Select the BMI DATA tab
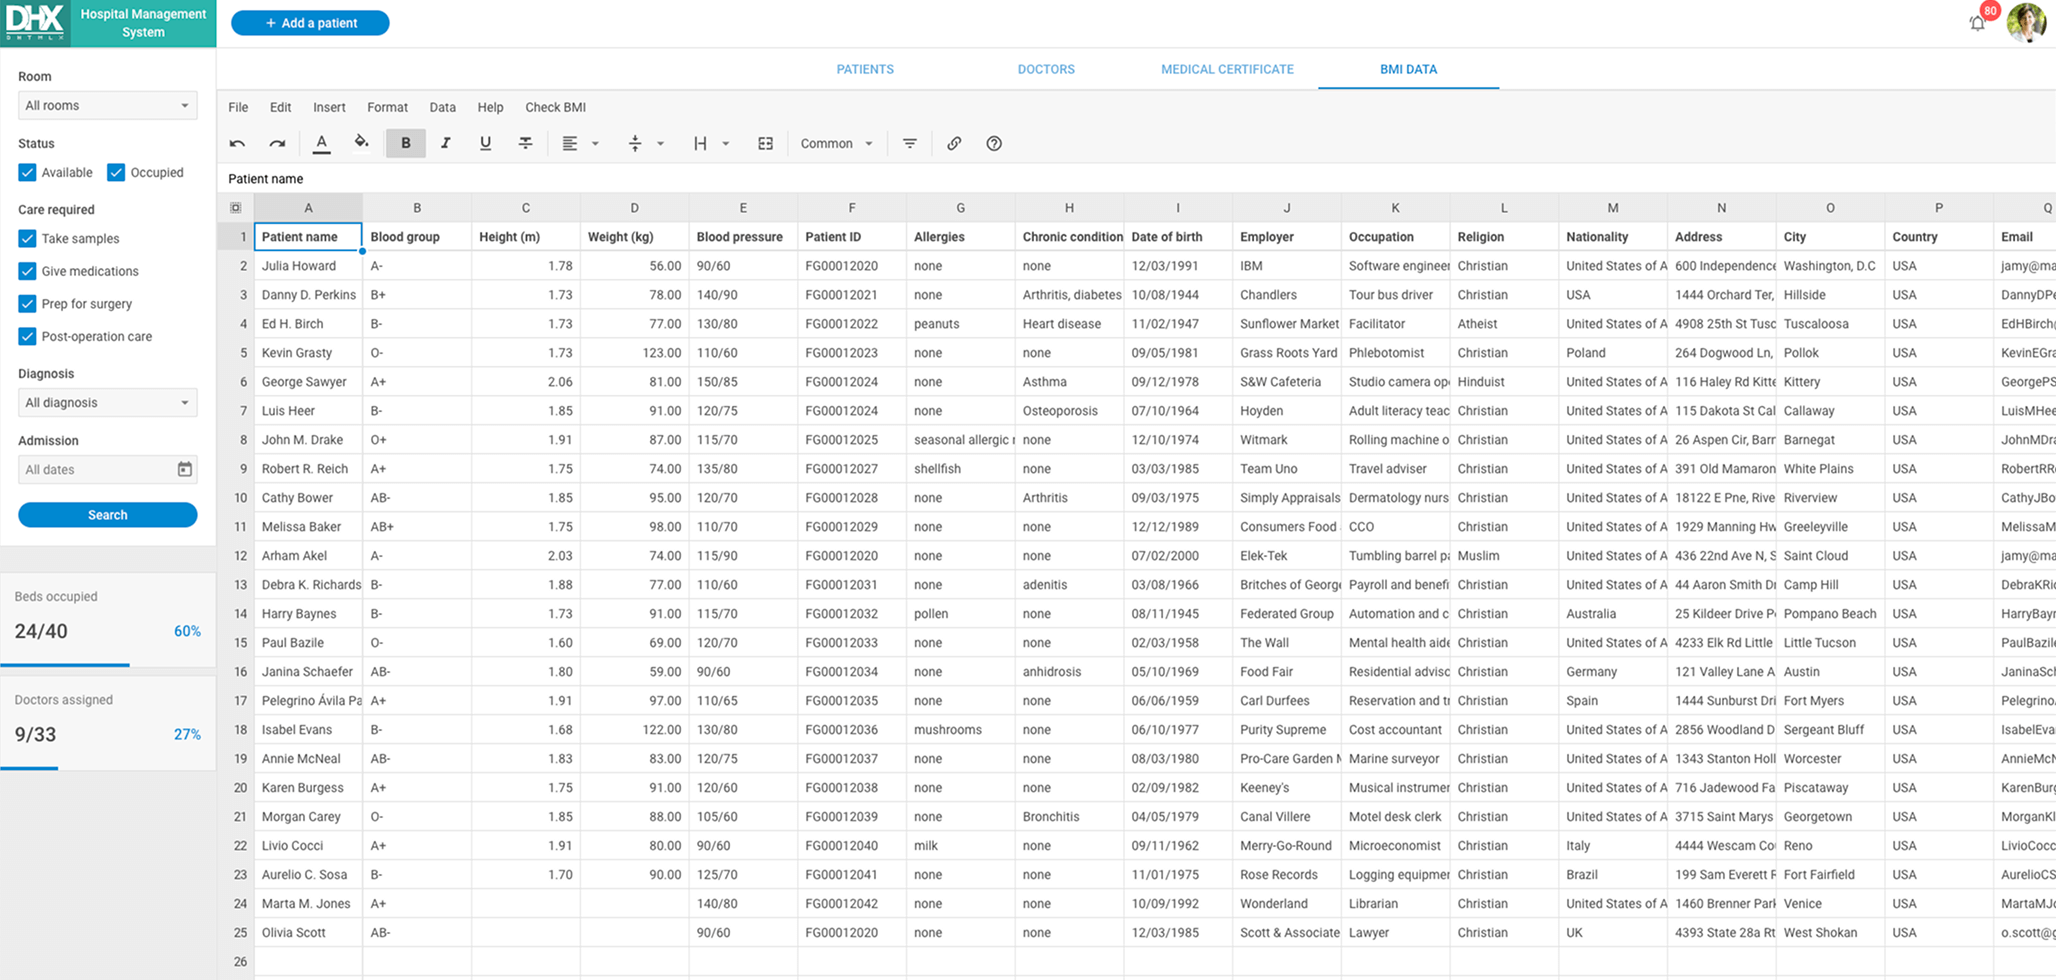 coord(1408,69)
